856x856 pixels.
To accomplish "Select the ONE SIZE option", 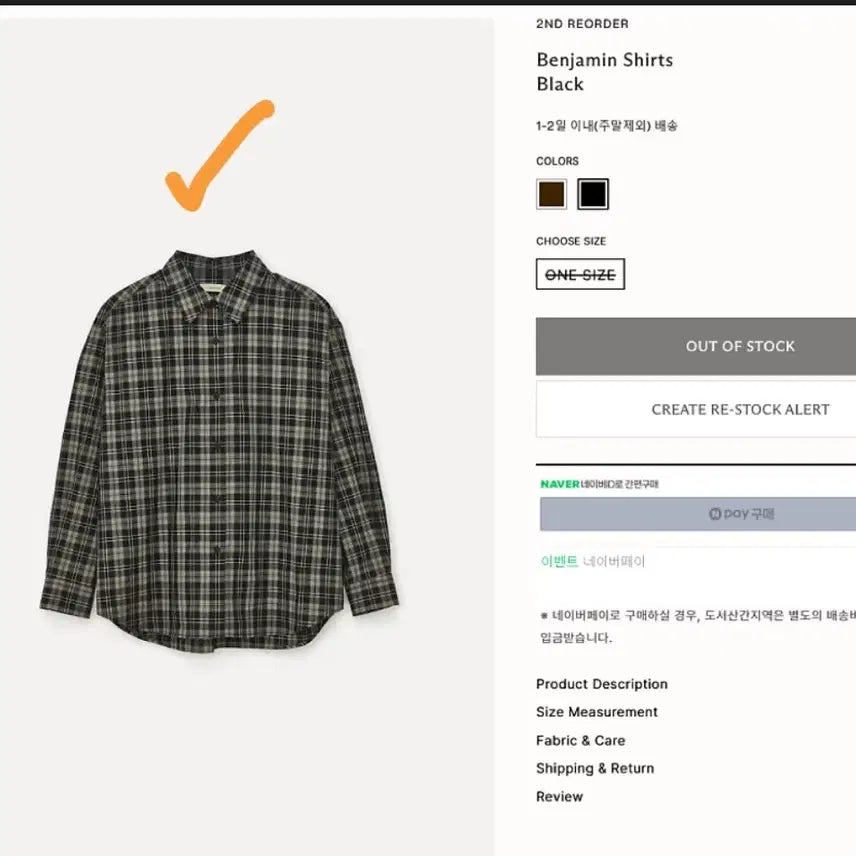I will [579, 274].
